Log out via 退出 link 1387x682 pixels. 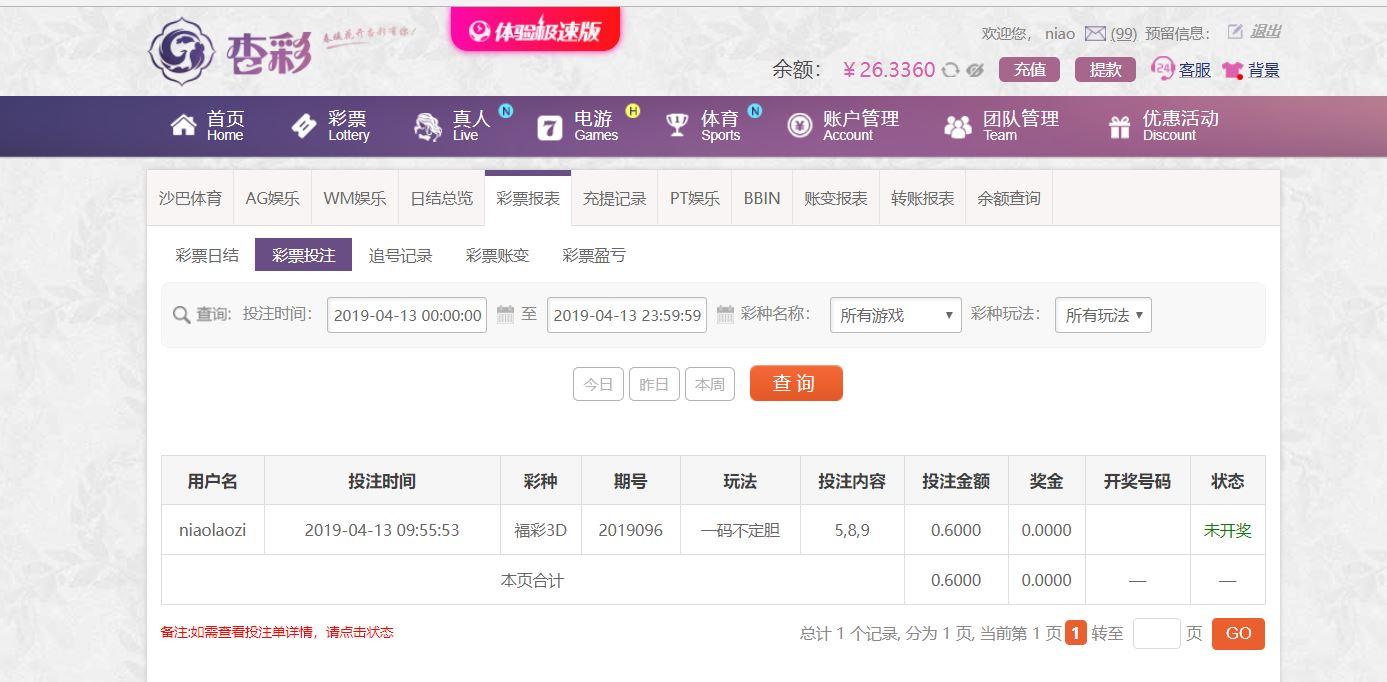[1265, 32]
